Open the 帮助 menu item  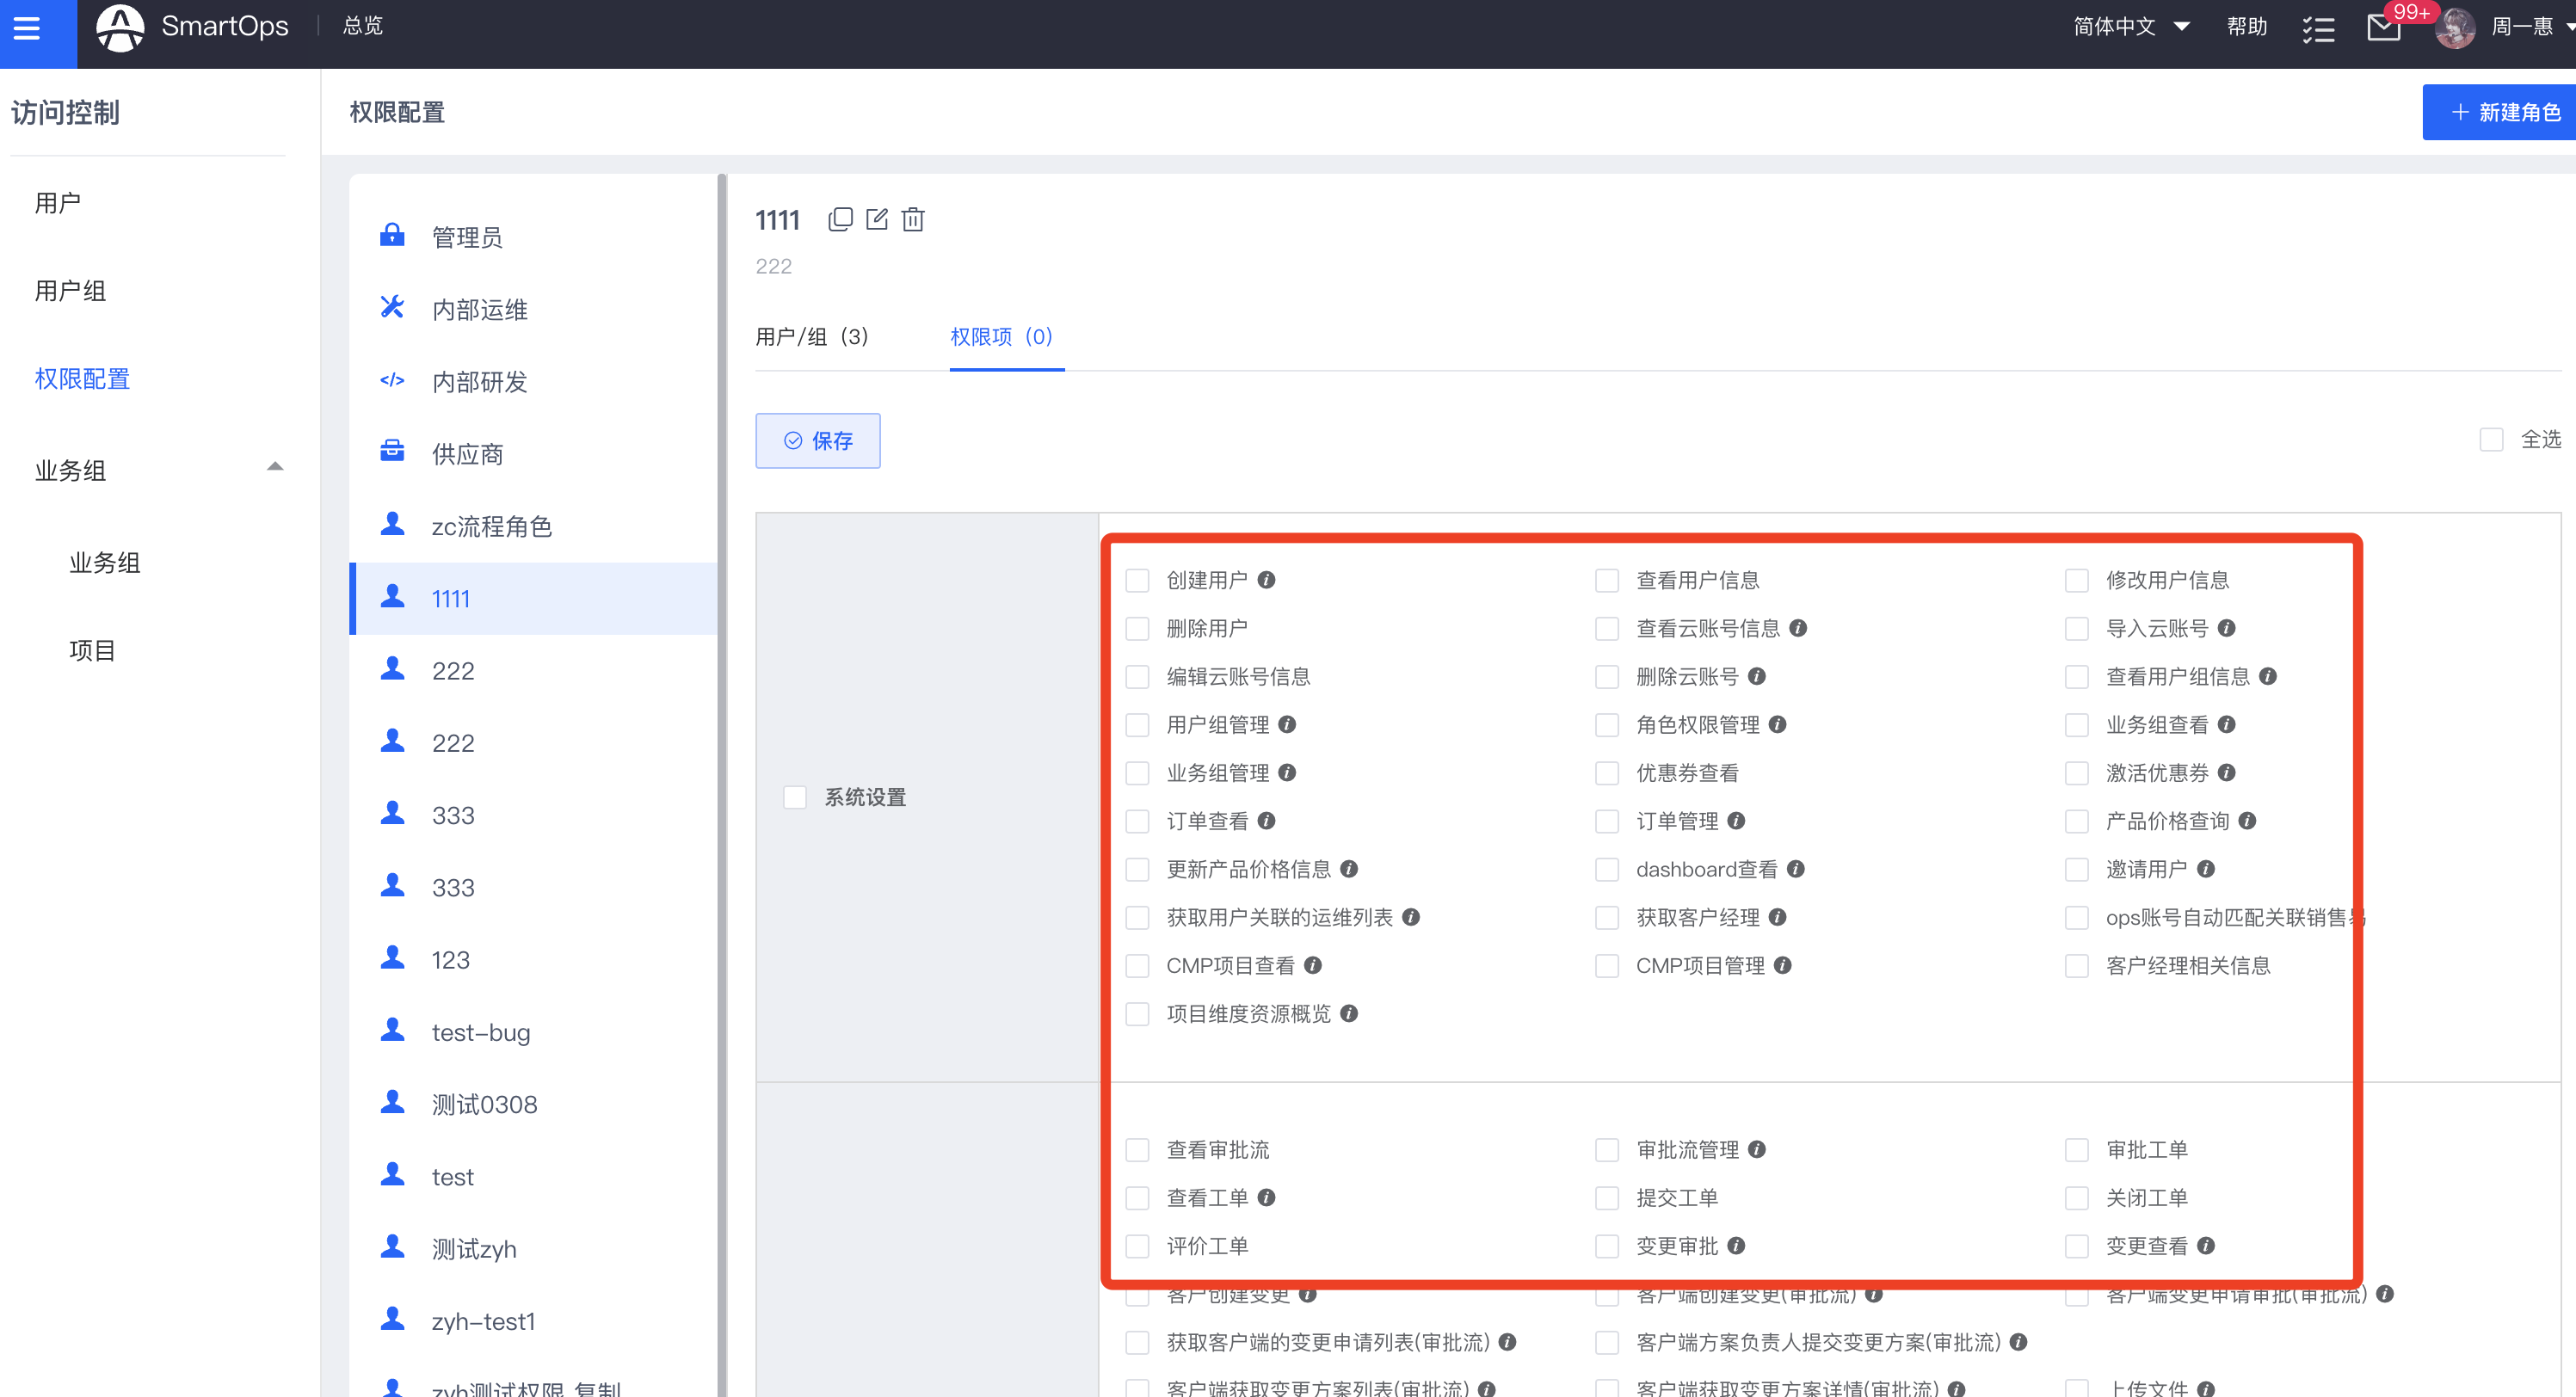[2247, 27]
